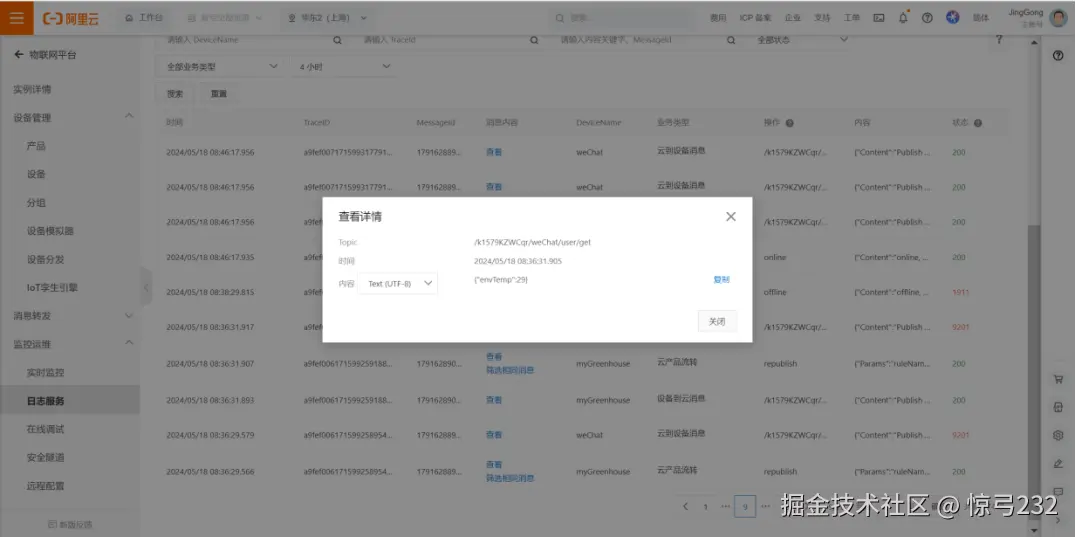Open the 全部业务类型 business type dropdown
The width and height of the screenshot is (1076, 537).
[x=220, y=67]
